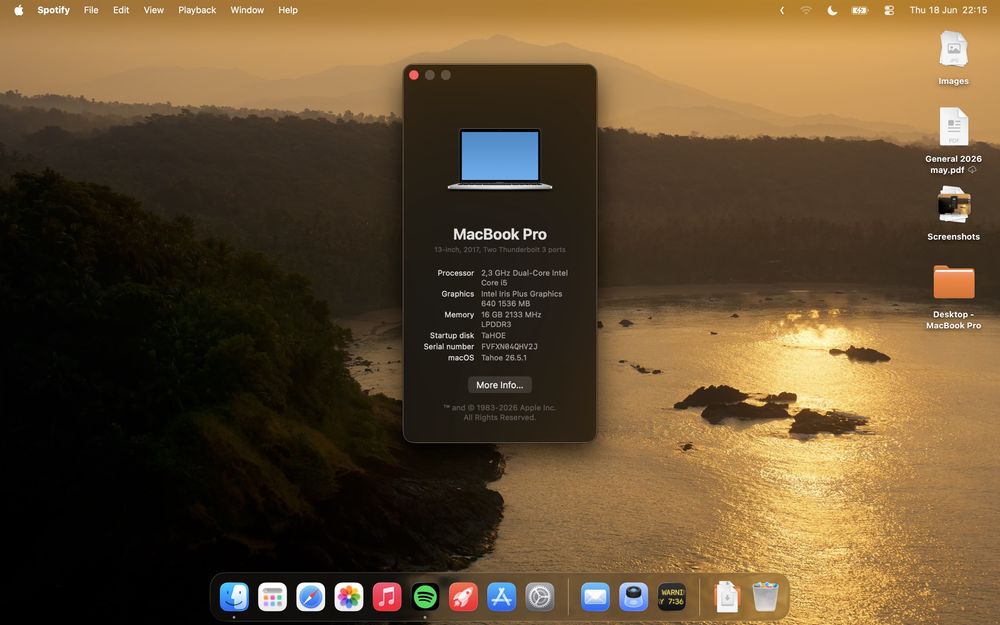Open System Settings gear in dock

pos(540,597)
